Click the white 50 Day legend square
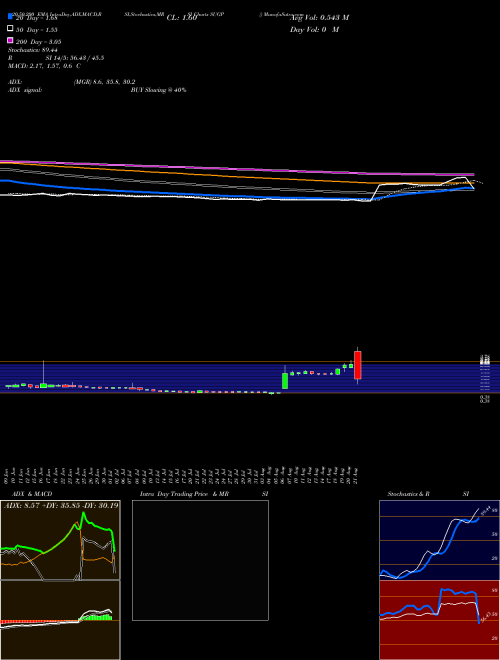The image size is (500, 660). pyautogui.click(x=11, y=28)
